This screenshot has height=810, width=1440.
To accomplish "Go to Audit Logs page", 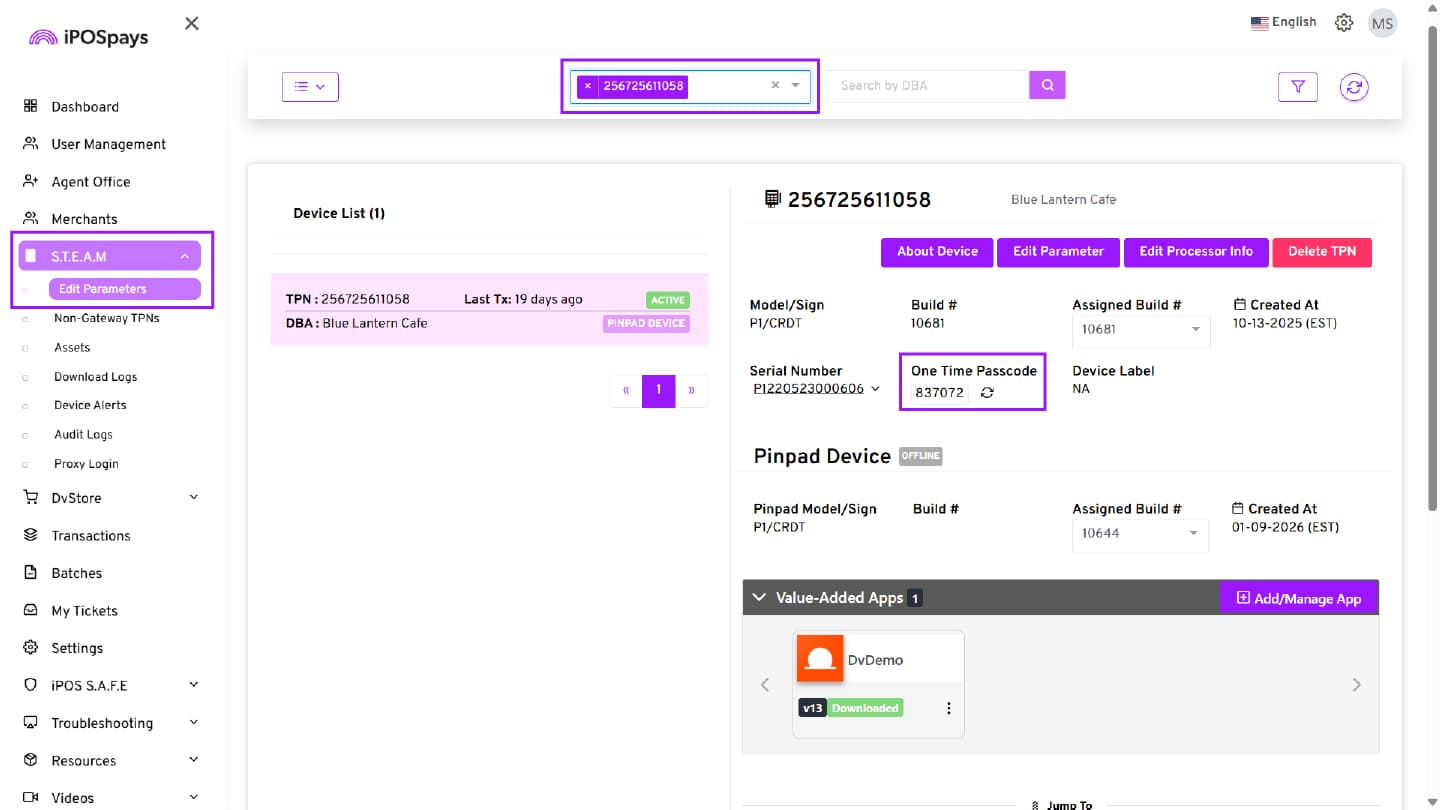I will [83, 435].
